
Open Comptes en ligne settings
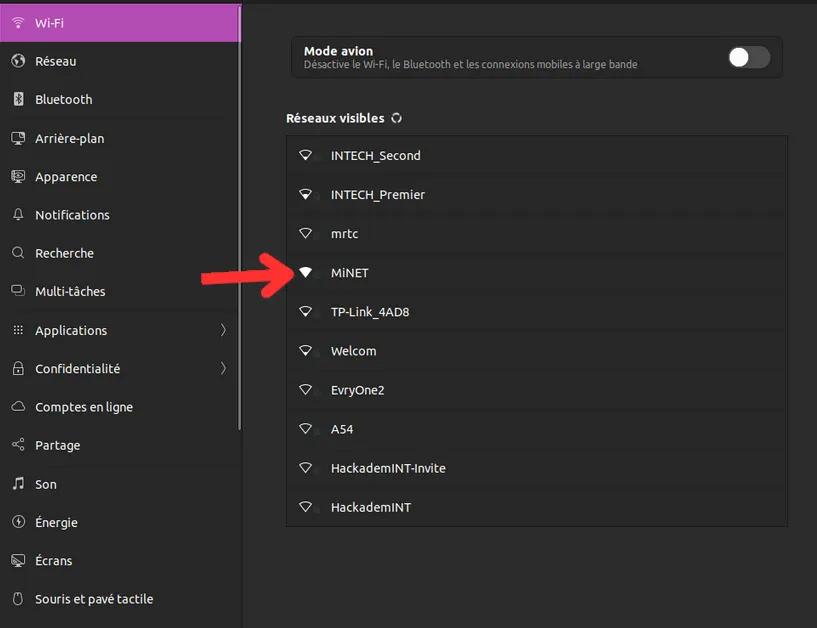click(x=120, y=407)
